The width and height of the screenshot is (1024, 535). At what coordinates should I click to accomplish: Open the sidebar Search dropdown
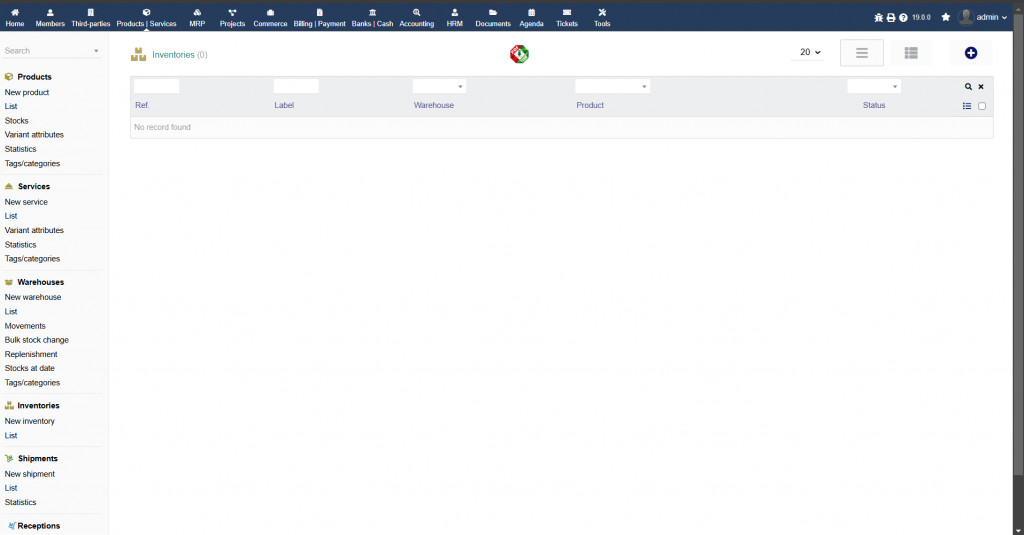pos(52,50)
